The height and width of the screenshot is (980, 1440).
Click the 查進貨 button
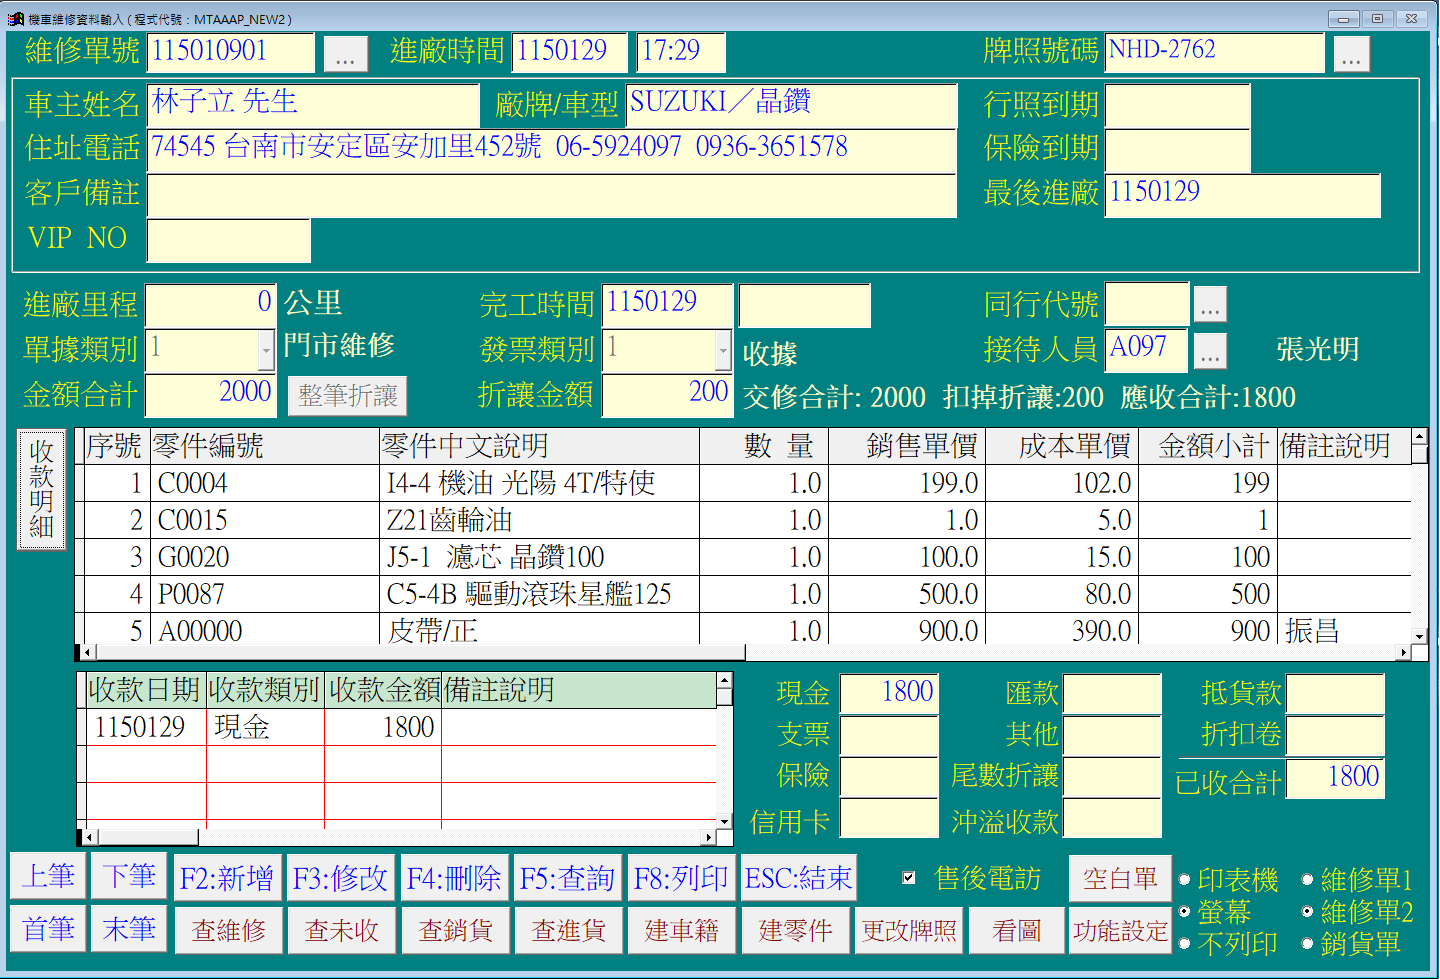click(x=569, y=931)
